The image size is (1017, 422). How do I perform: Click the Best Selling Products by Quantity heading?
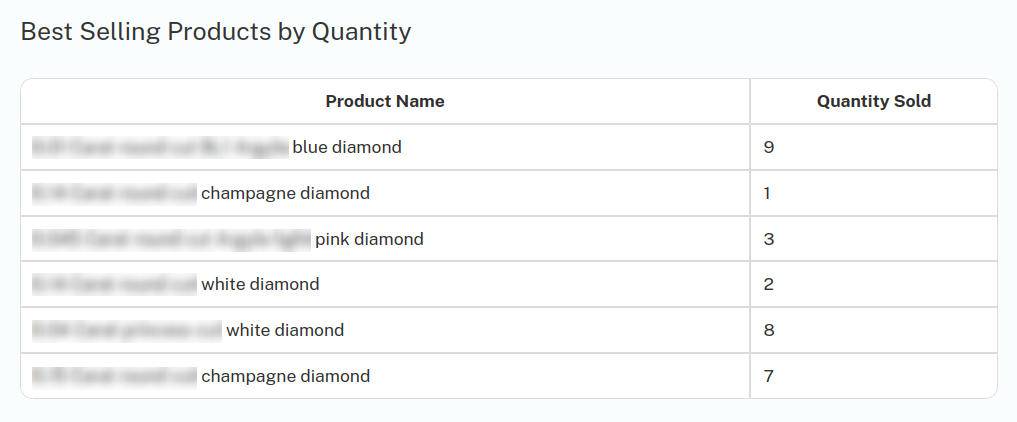216,32
